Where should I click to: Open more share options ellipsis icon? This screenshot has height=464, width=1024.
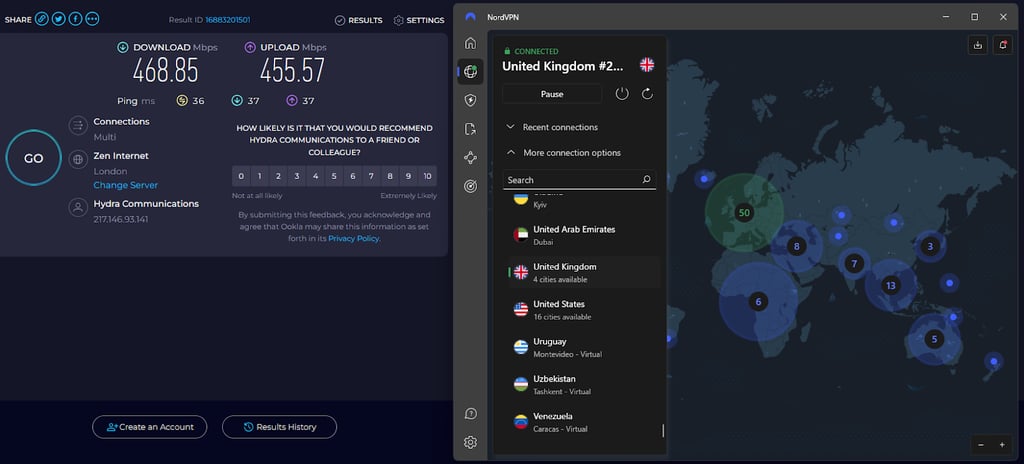(93, 20)
